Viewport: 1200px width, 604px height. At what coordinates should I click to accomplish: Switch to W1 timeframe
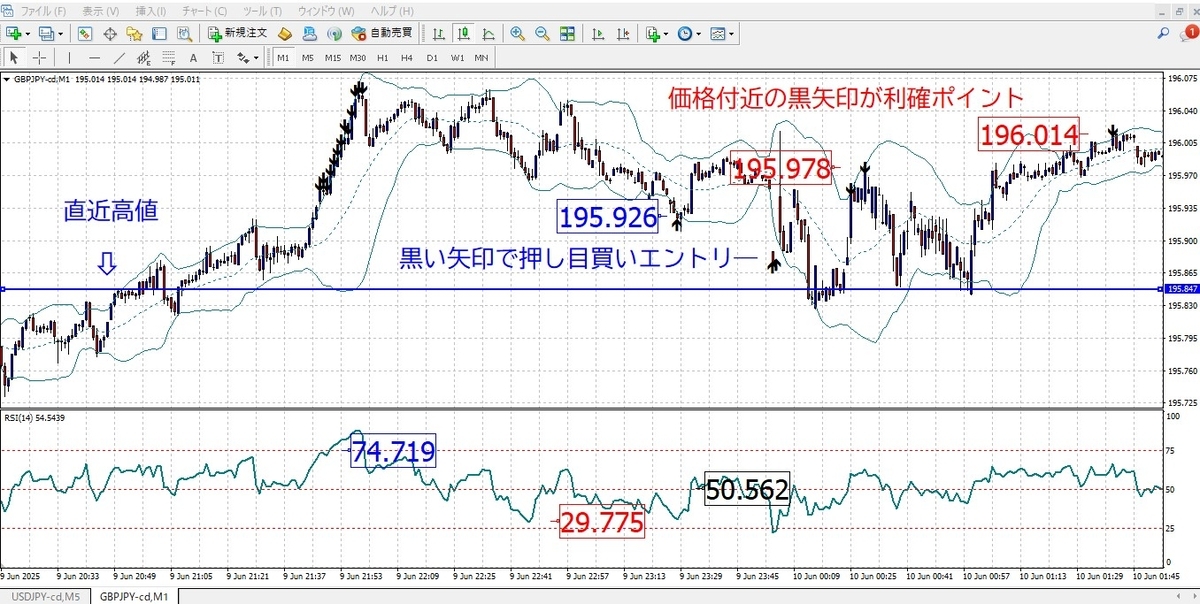point(457,57)
